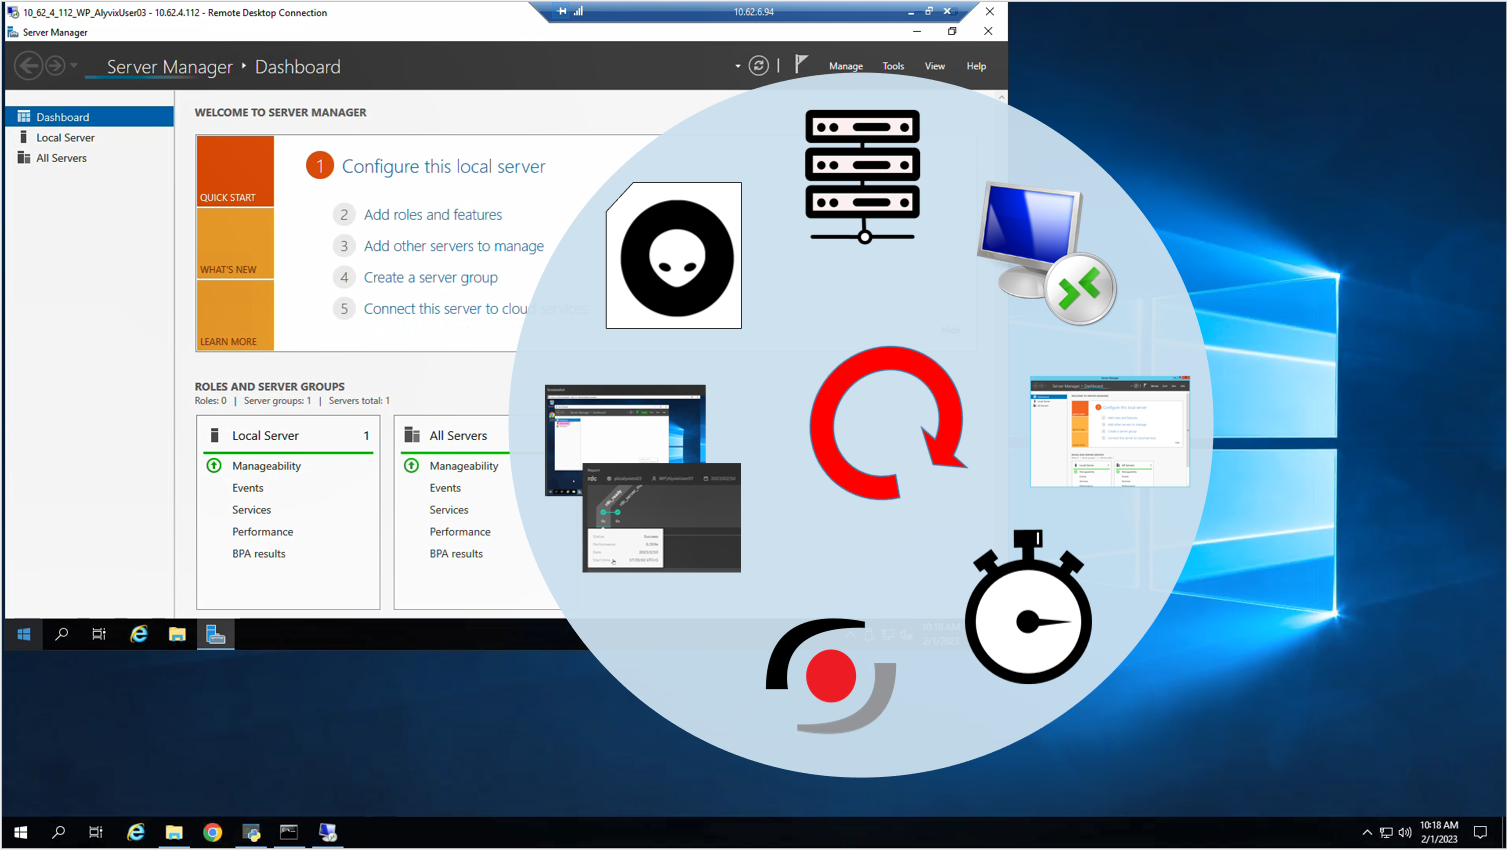Open Command Prompt from the local taskbar
Screen dimensions: 1507x850
click(289, 832)
